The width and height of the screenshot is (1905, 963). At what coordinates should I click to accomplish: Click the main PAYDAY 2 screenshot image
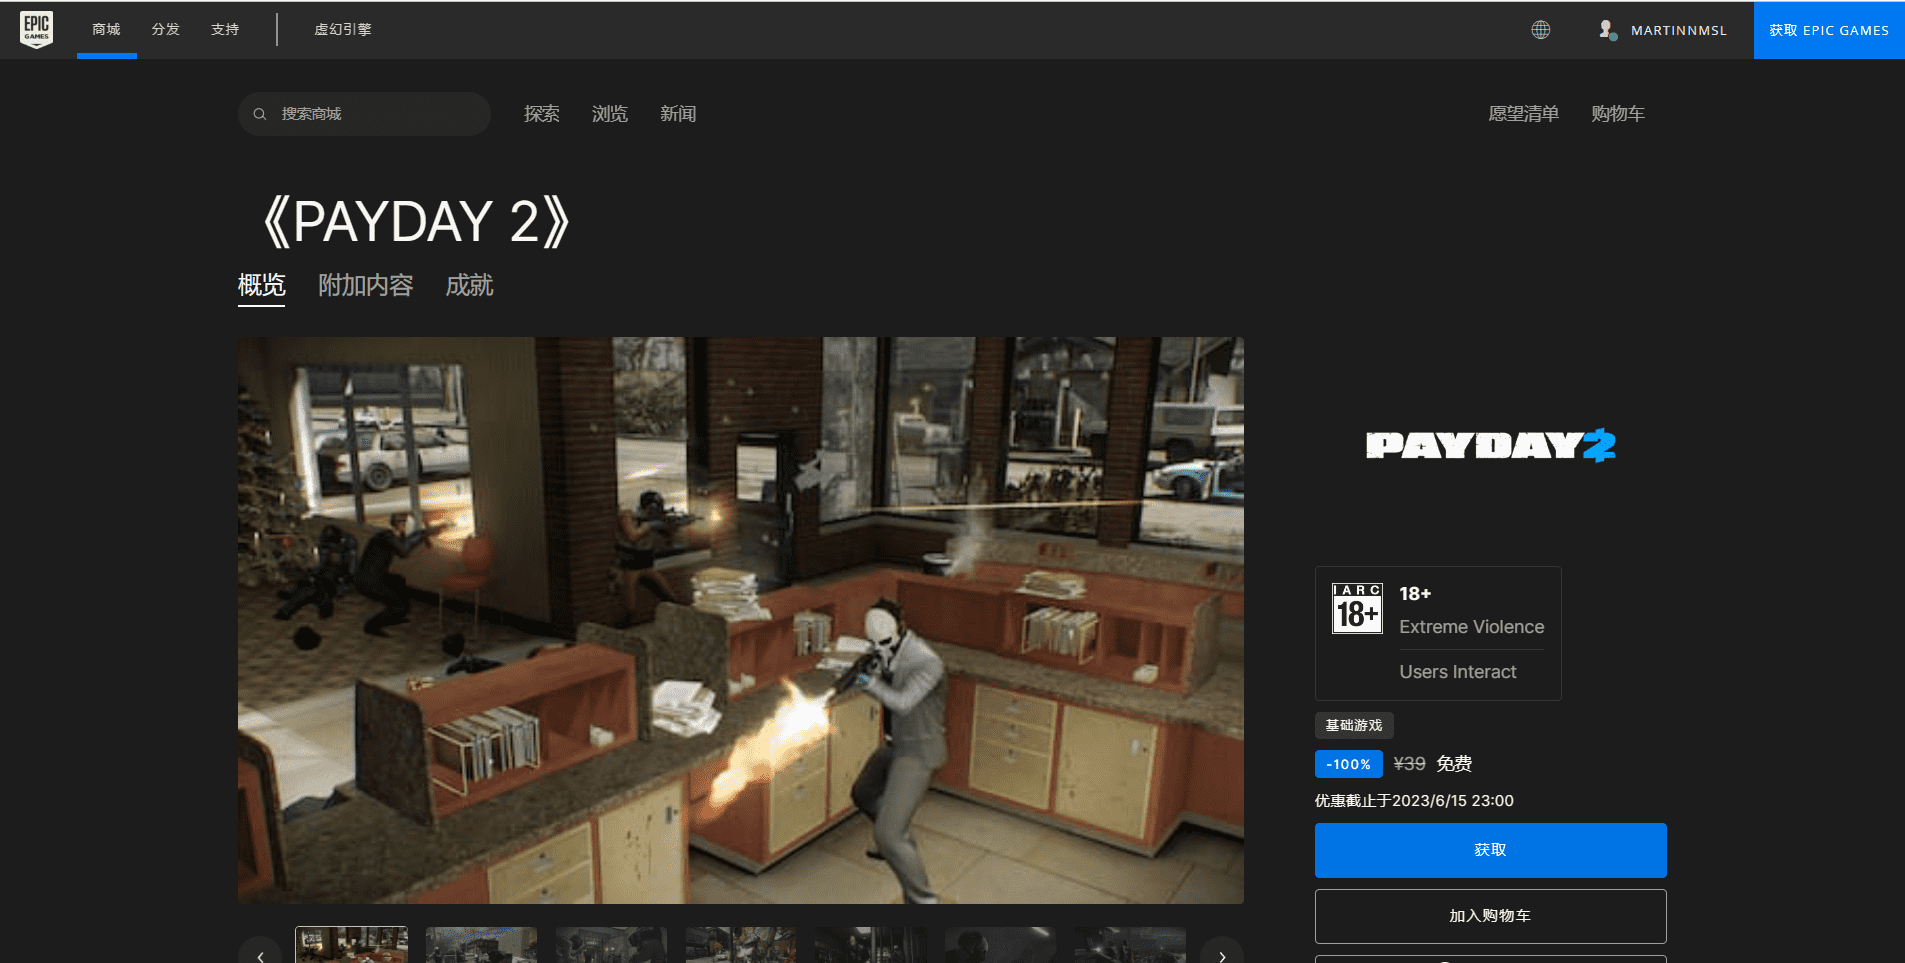click(741, 620)
